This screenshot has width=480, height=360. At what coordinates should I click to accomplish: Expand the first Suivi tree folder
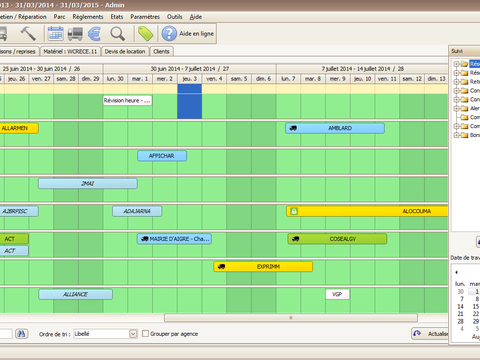pyautogui.click(x=456, y=64)
